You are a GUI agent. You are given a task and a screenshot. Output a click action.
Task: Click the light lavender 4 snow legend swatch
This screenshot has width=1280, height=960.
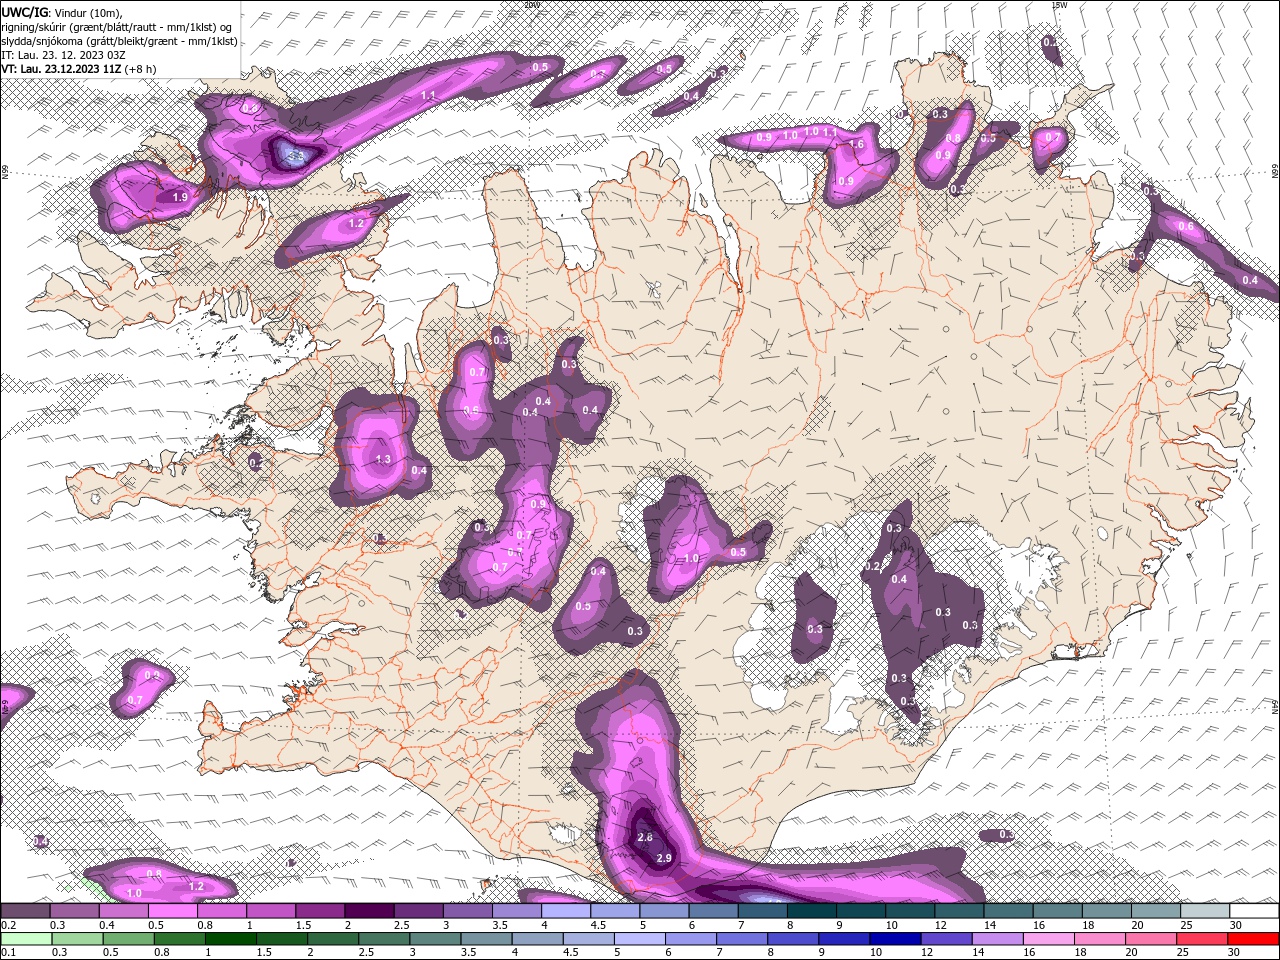pyautogui.click(x=566, y=911)
